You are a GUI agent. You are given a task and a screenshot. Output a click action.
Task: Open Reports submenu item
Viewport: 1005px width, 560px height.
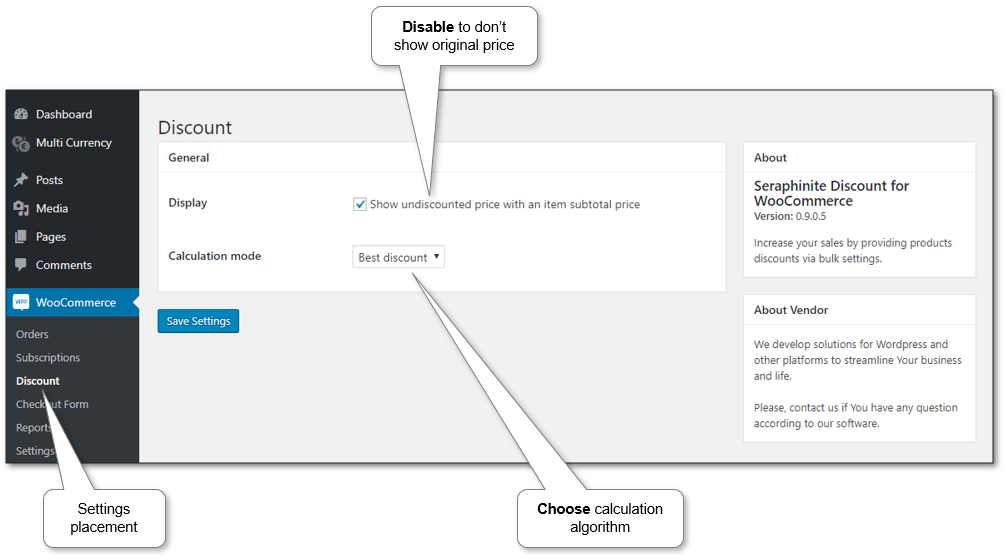pyautogui.click(x=34, y=427)
